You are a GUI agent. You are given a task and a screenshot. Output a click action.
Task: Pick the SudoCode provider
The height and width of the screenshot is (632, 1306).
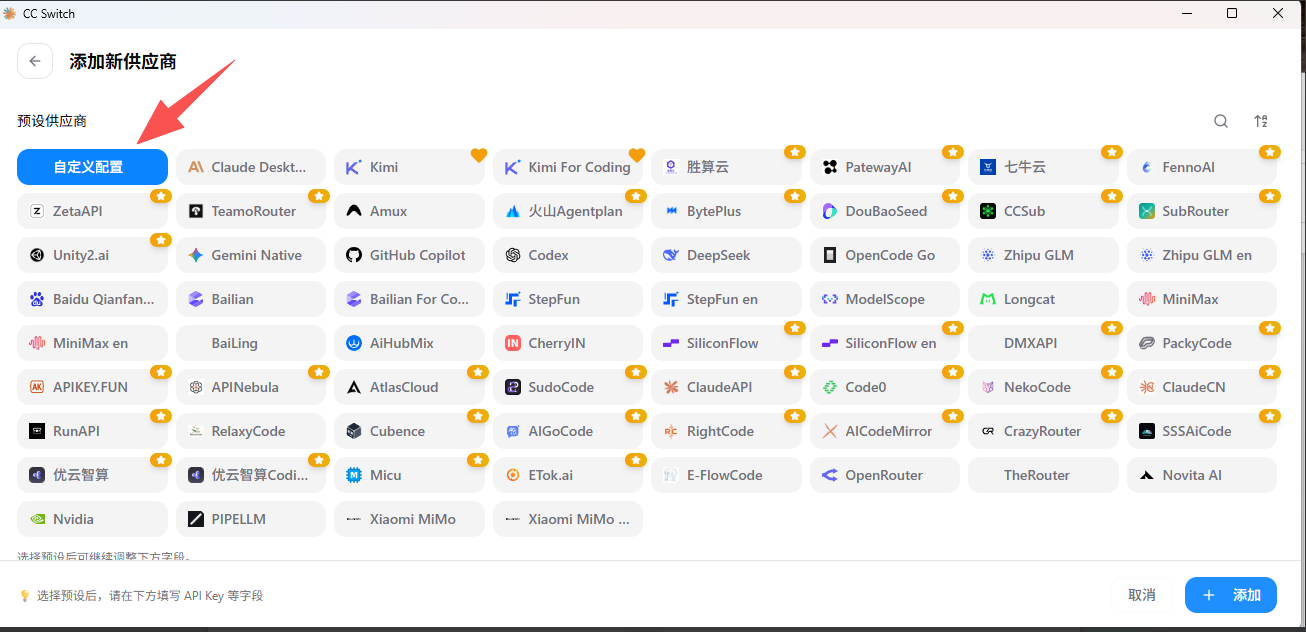pos(568,387)
